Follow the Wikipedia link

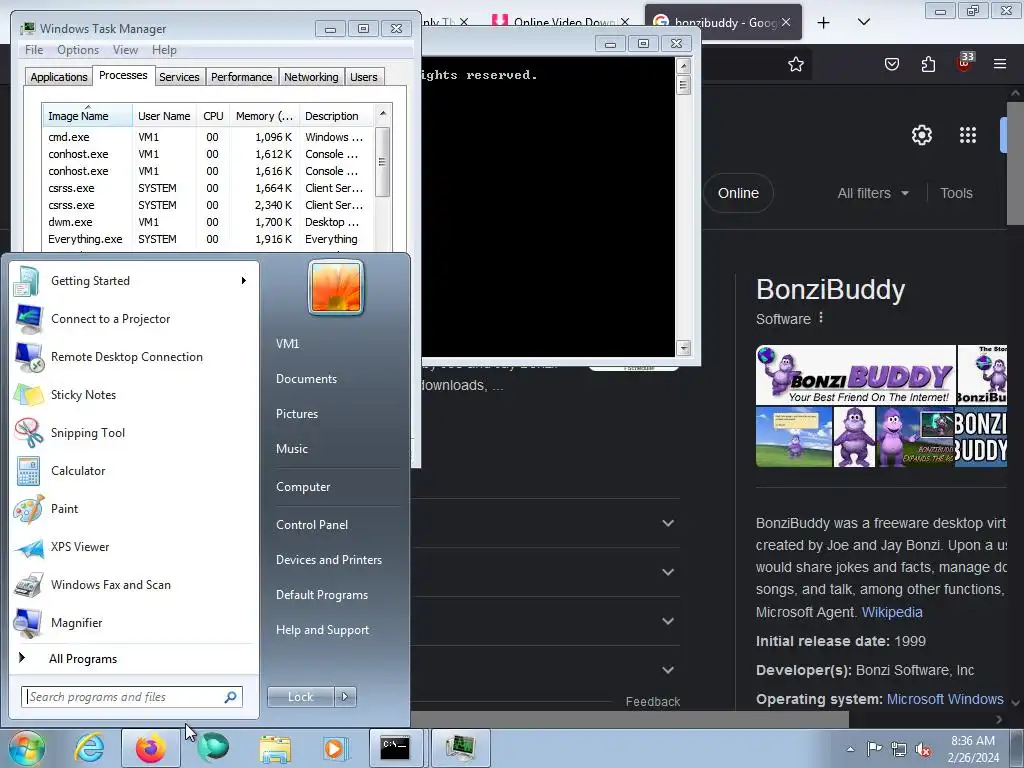(892, 612)
